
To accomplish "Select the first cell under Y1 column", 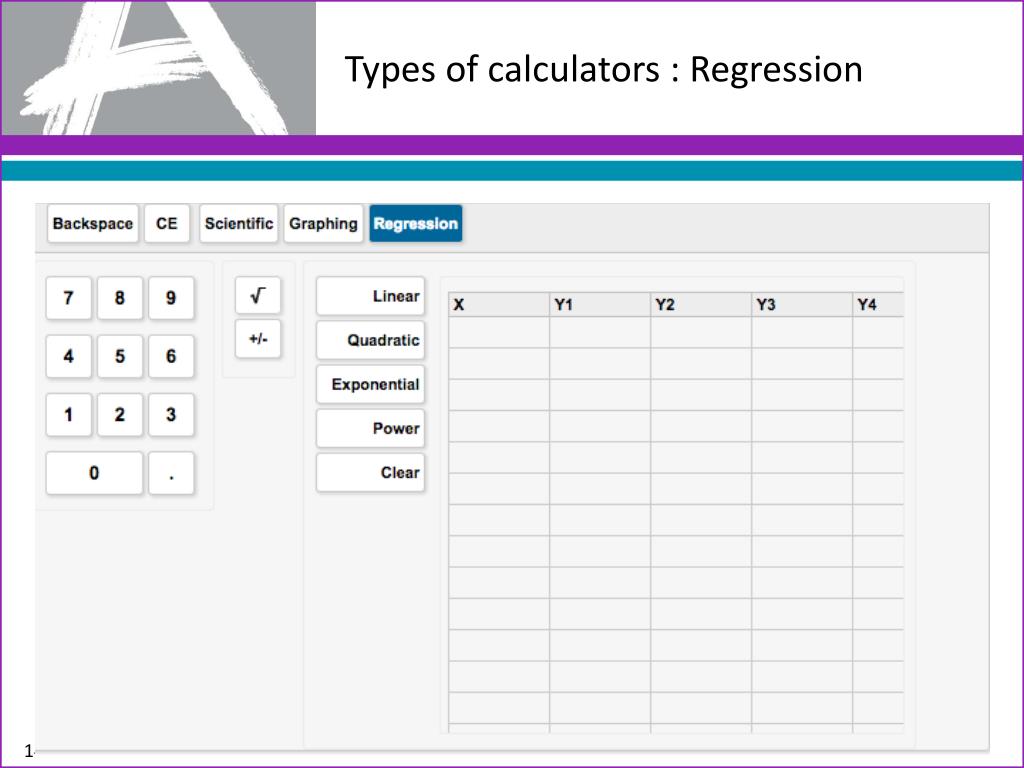I will [599, 333].
